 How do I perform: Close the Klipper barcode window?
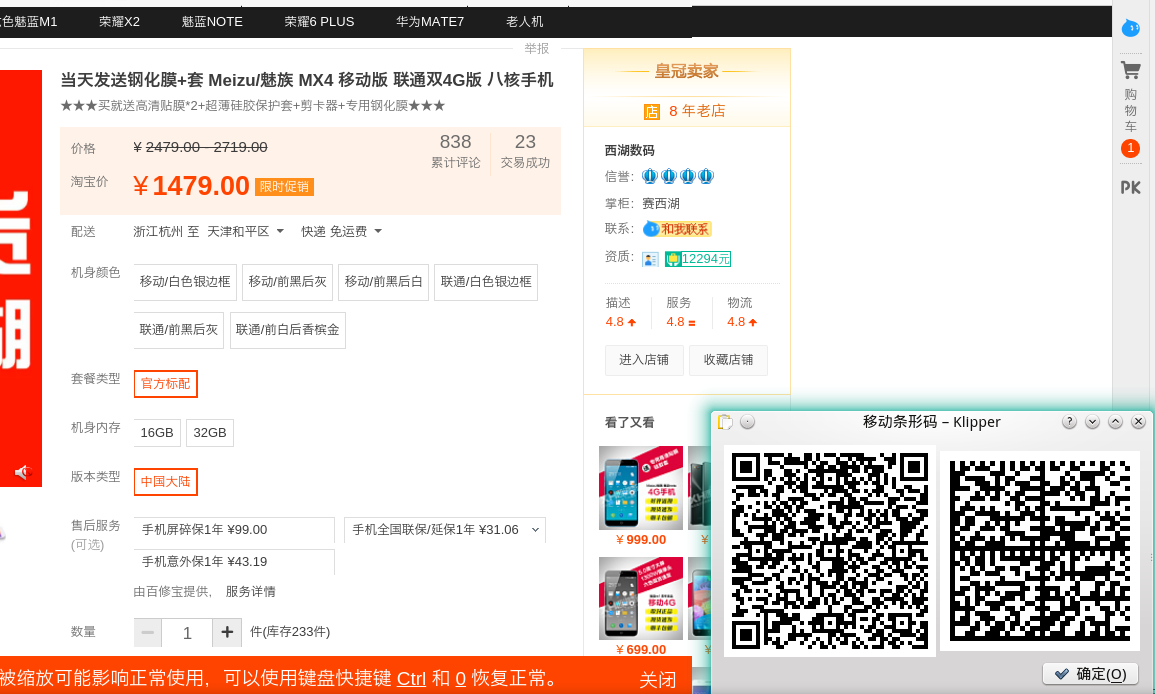tap(1138, 421)
